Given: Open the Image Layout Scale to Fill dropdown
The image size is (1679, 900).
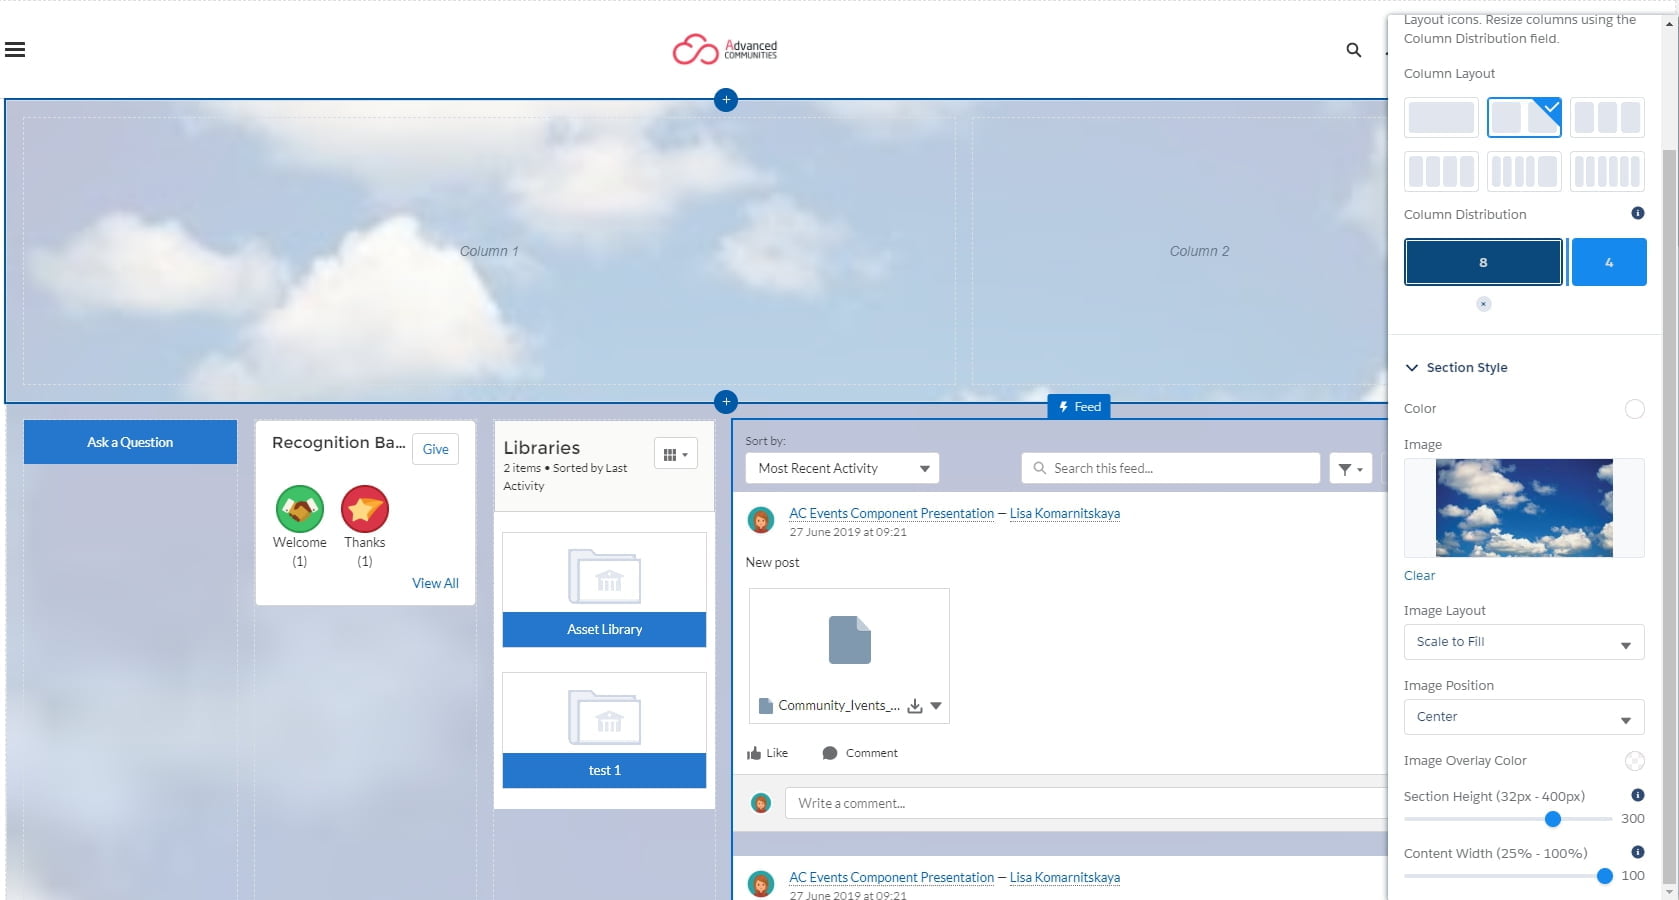Looking at the screenshot, I should pos(1522,642).
